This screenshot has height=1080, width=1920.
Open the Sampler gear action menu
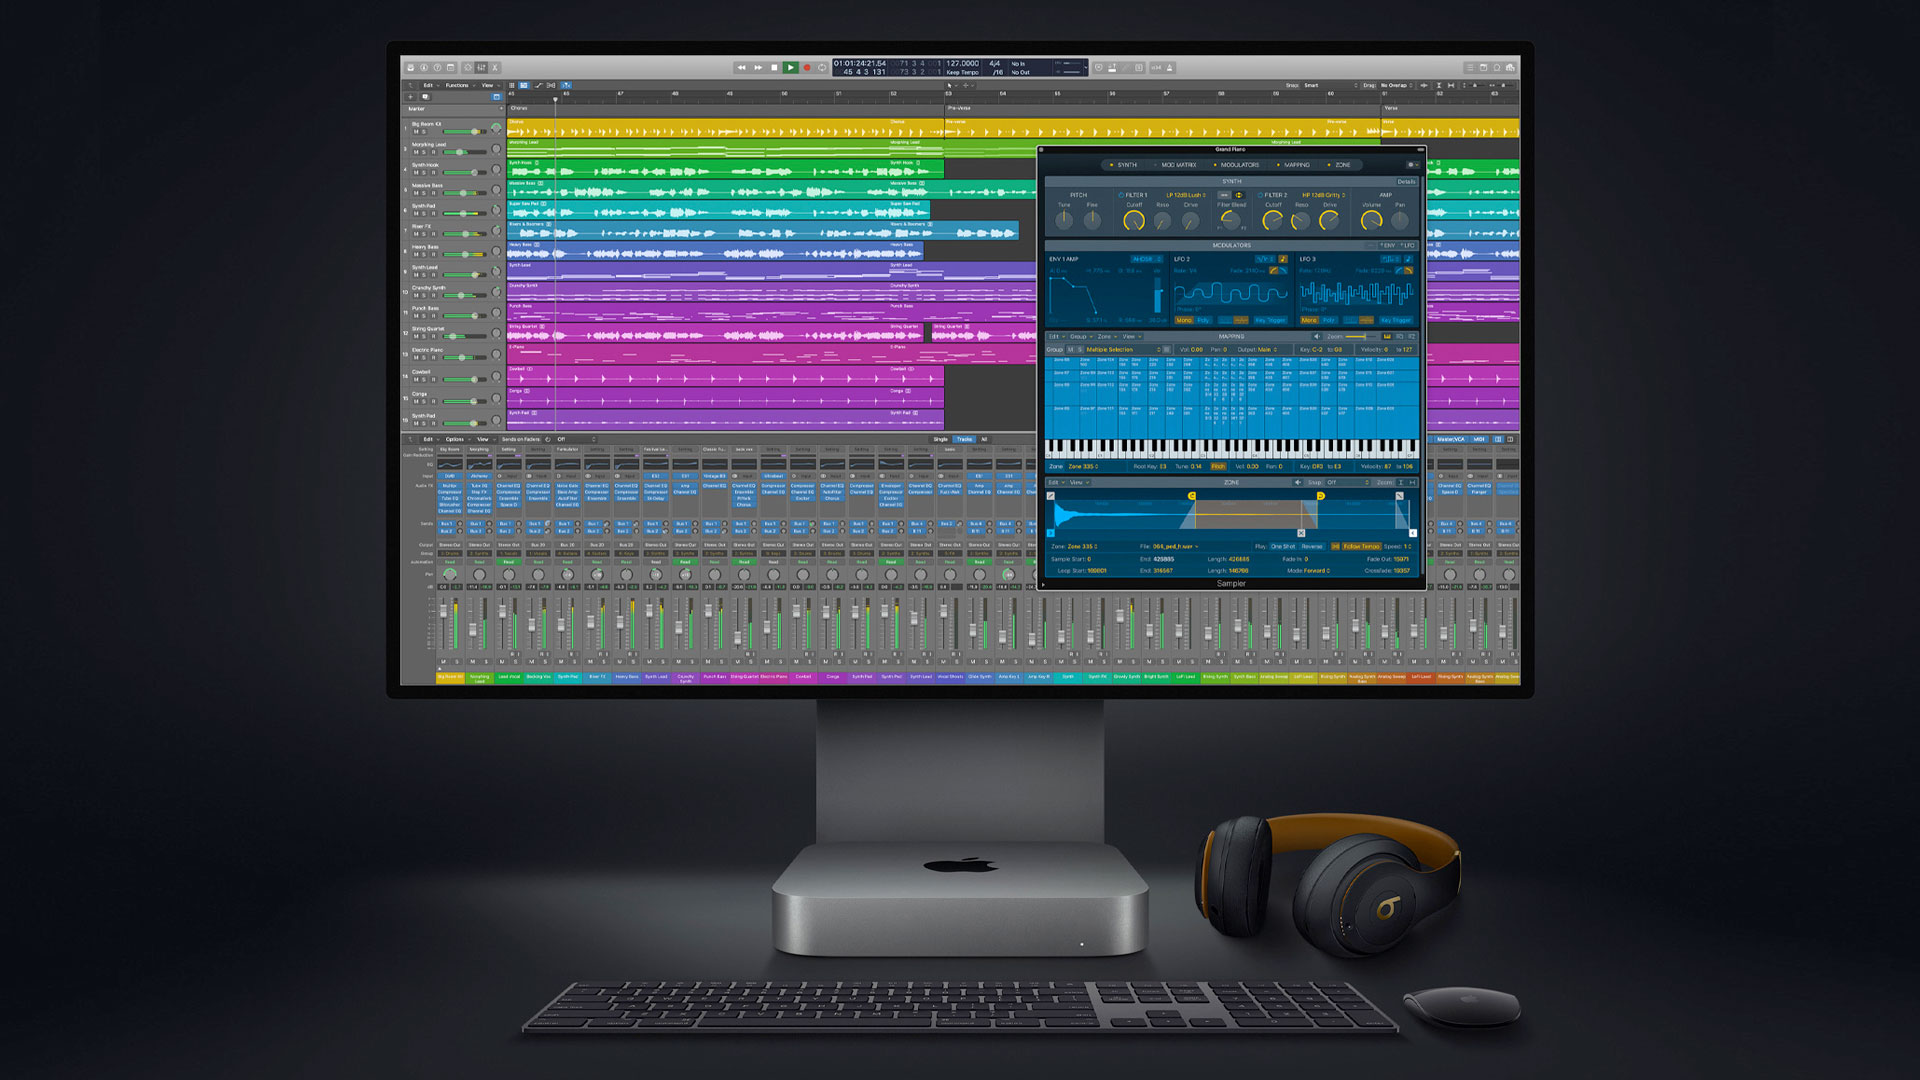[1413, 165]
